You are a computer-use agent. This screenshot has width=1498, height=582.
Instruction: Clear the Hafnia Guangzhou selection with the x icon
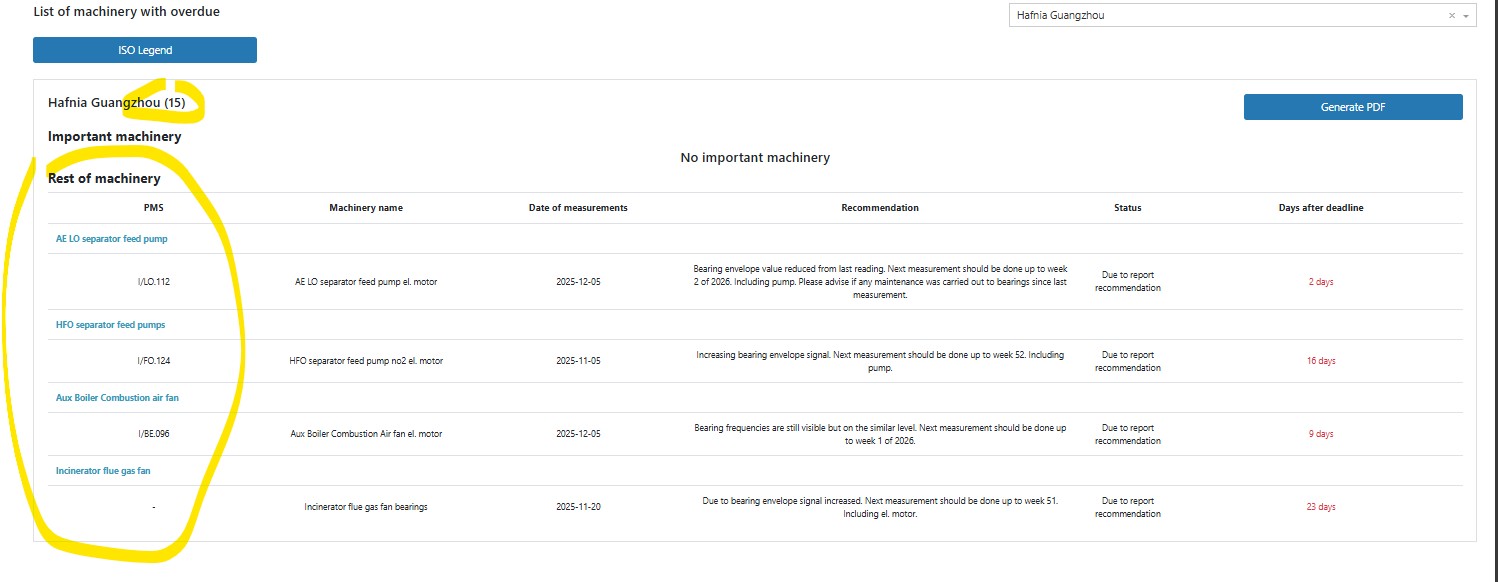(x=1451, y=16)
